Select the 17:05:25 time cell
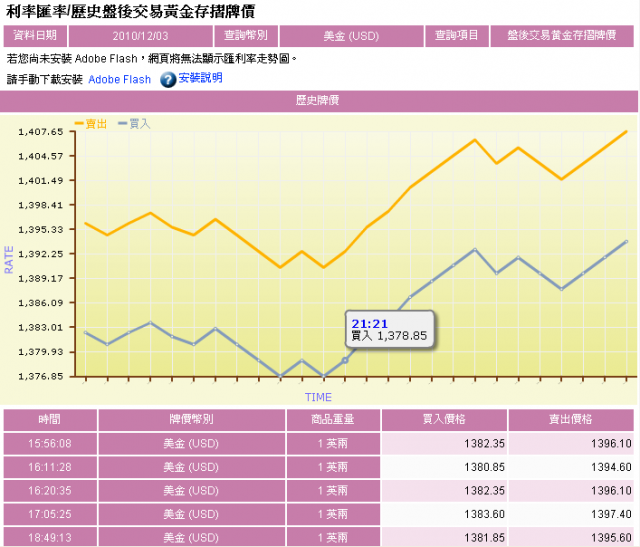This screenshot has height=547, width=640. [50, 515]
